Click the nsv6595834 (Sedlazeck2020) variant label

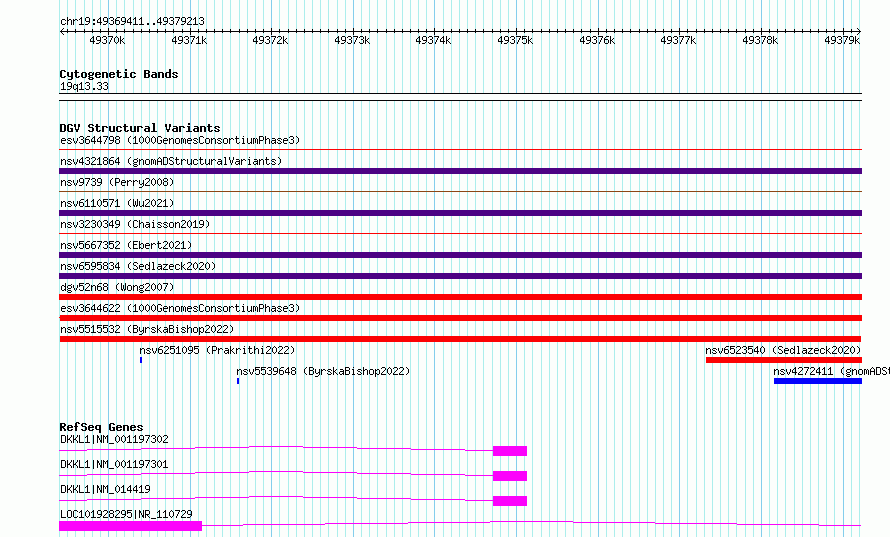click(138, 266)
